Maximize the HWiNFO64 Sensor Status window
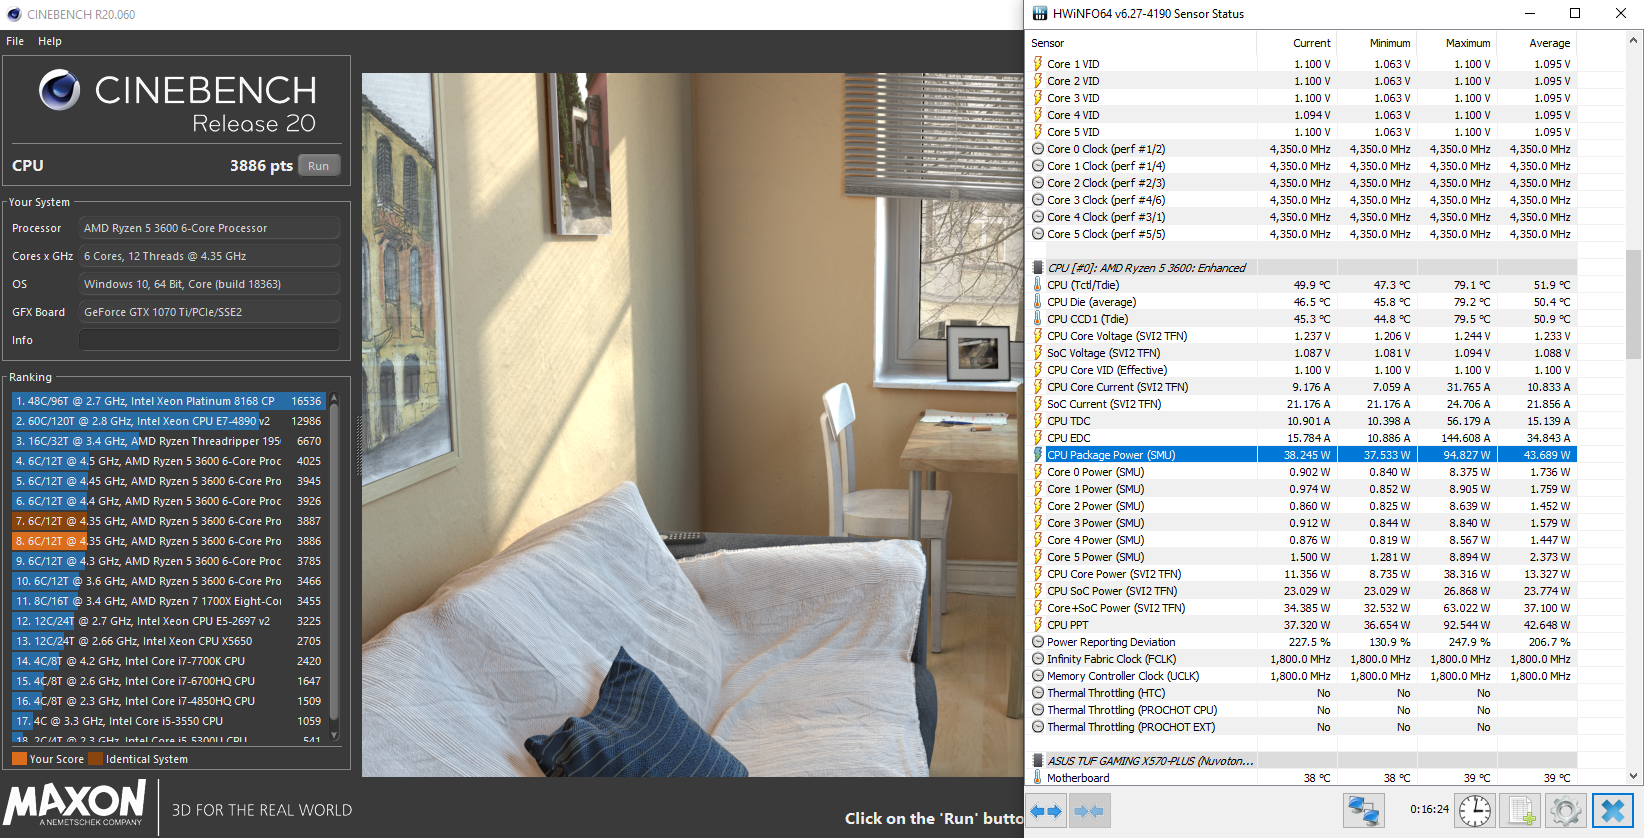The height and width of the screenshot is (838, 1644). pos(1575,14)
